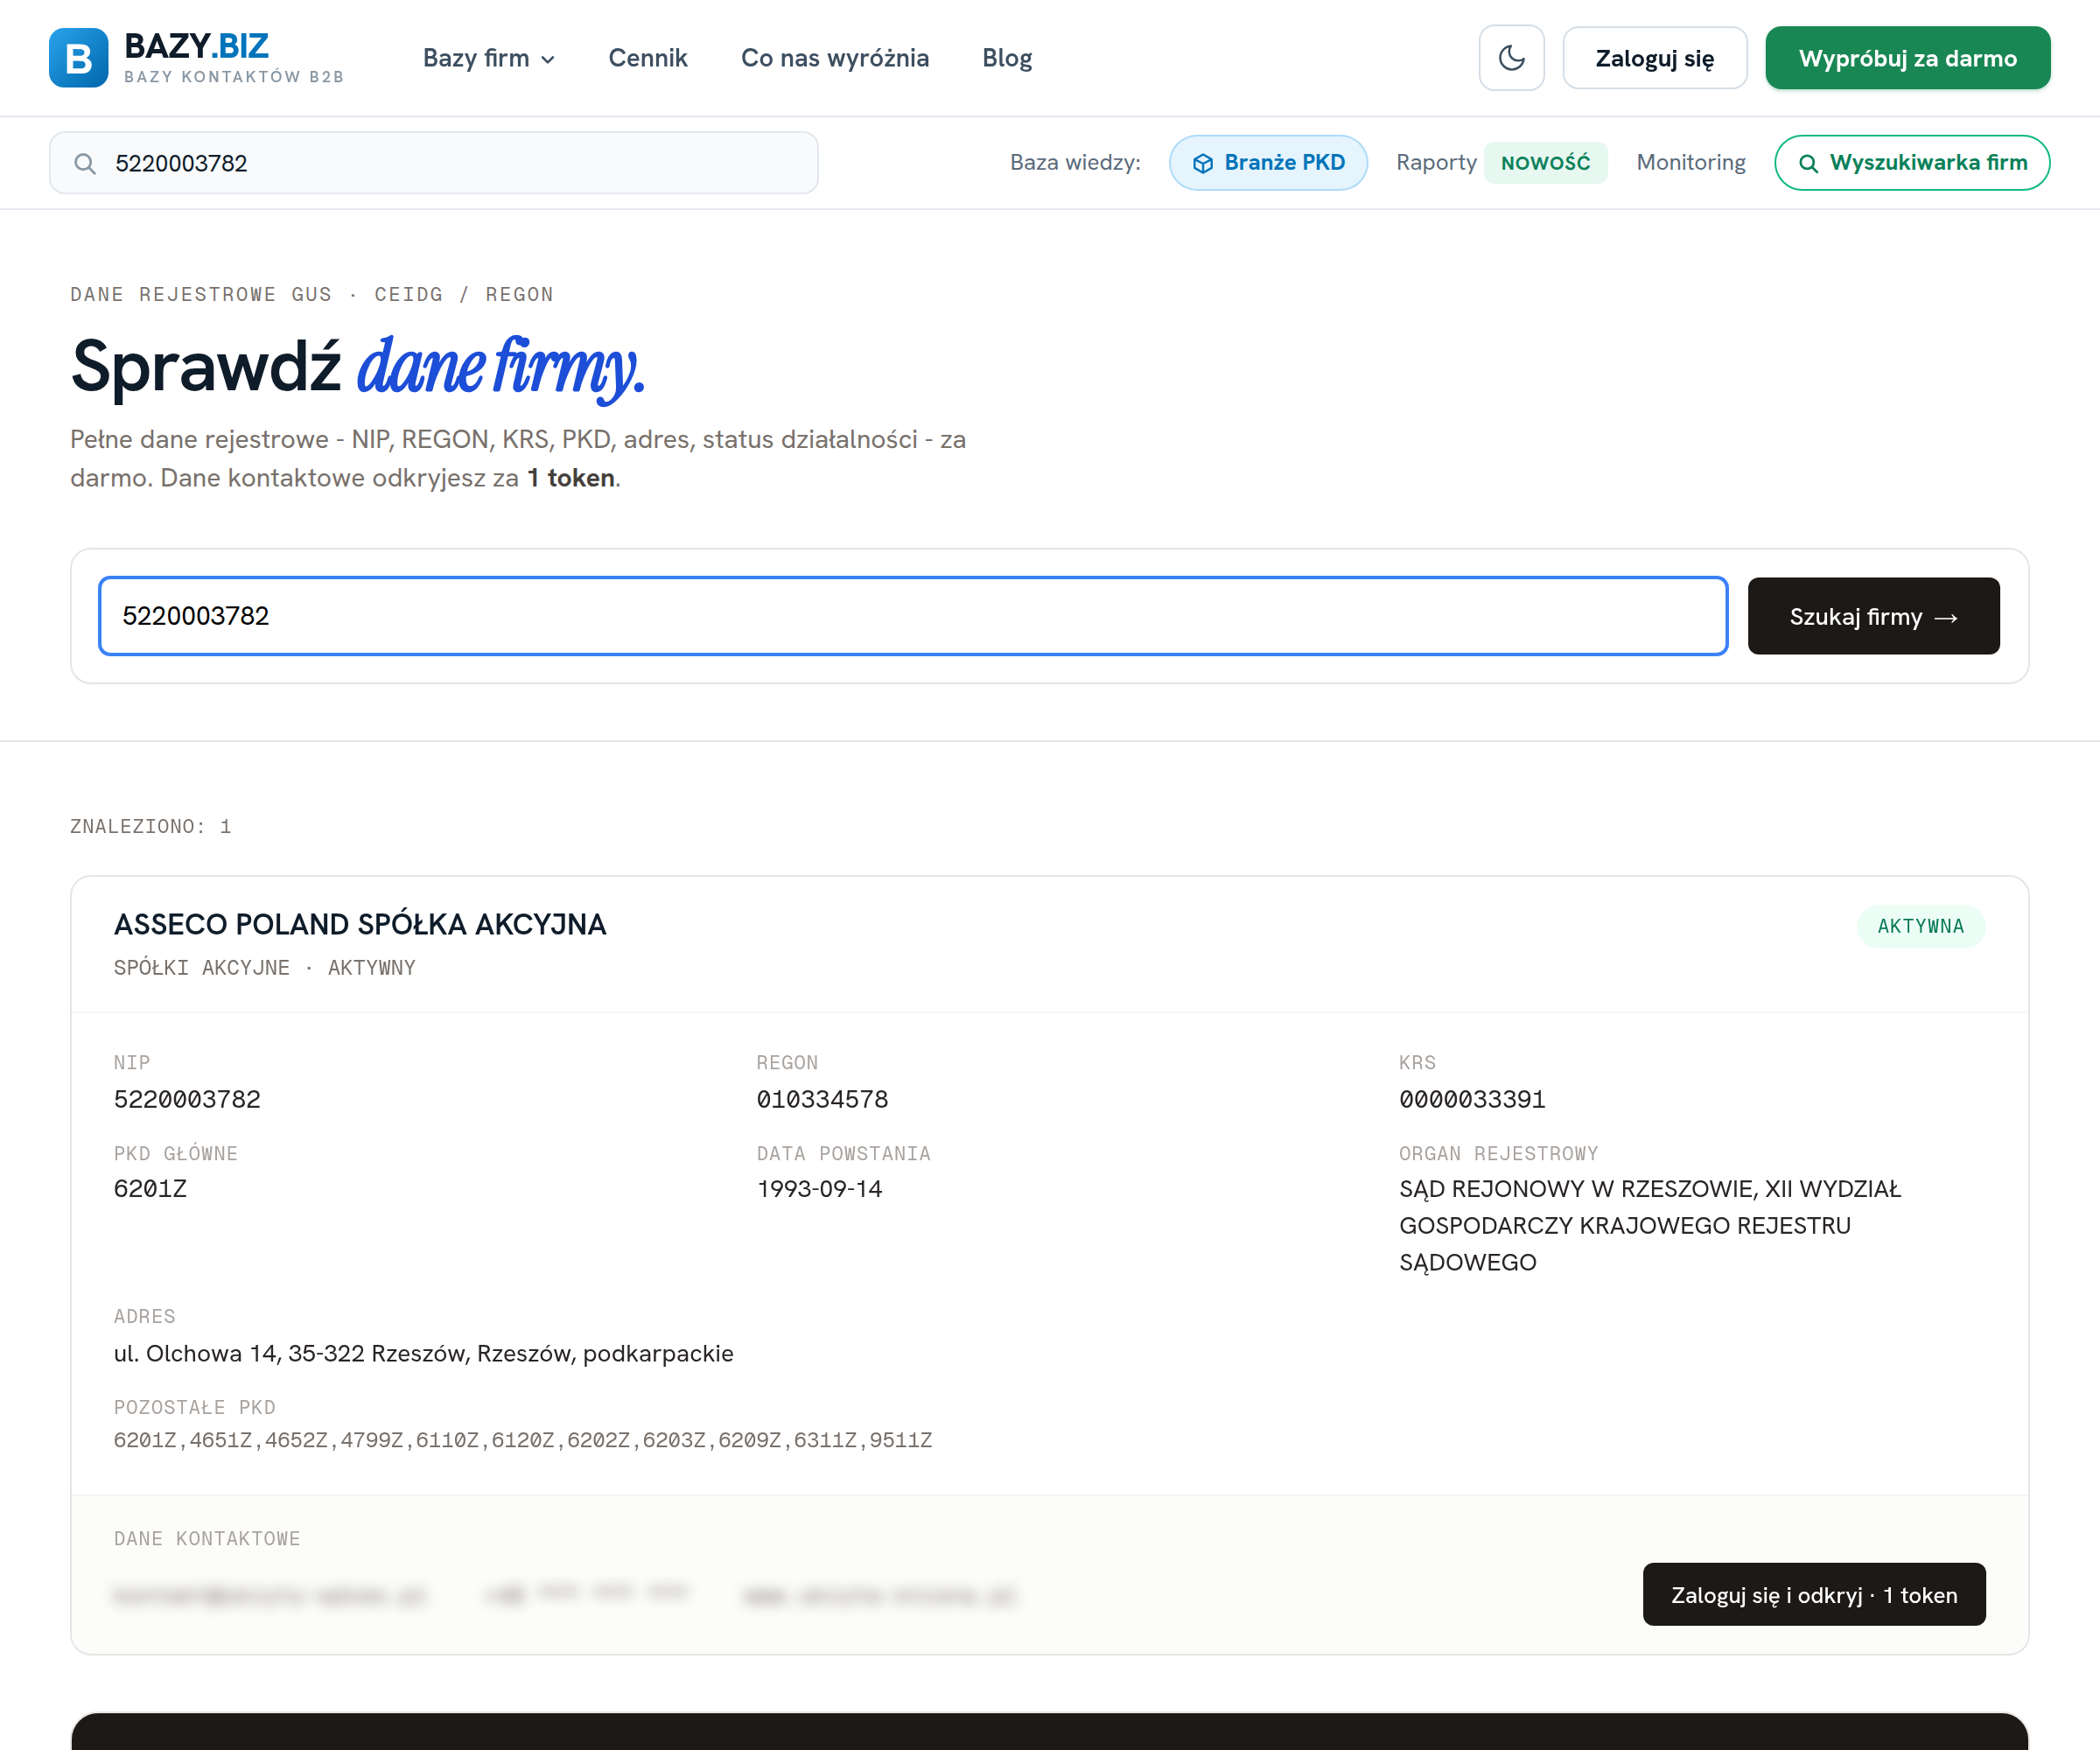Click the address ul. Olchowa 14 text
2100x1750 pixels.
point(423,1353)
